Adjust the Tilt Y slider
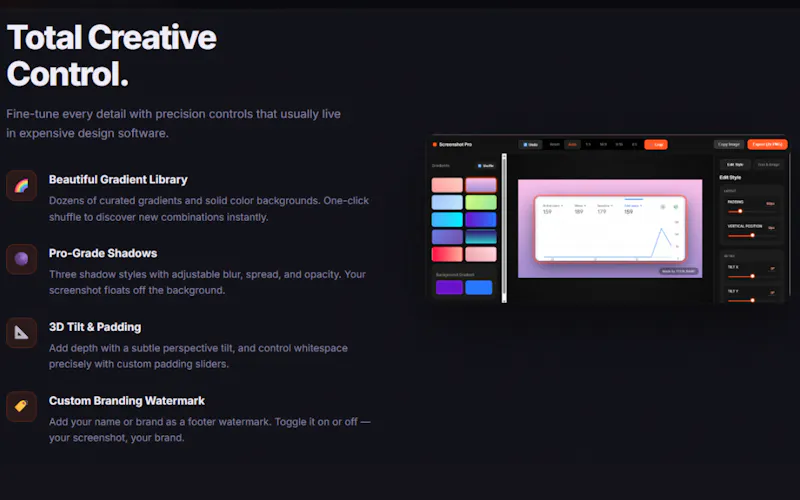This screenshot has width=800, height=500. pyautogui.click(x=751, y=300)
